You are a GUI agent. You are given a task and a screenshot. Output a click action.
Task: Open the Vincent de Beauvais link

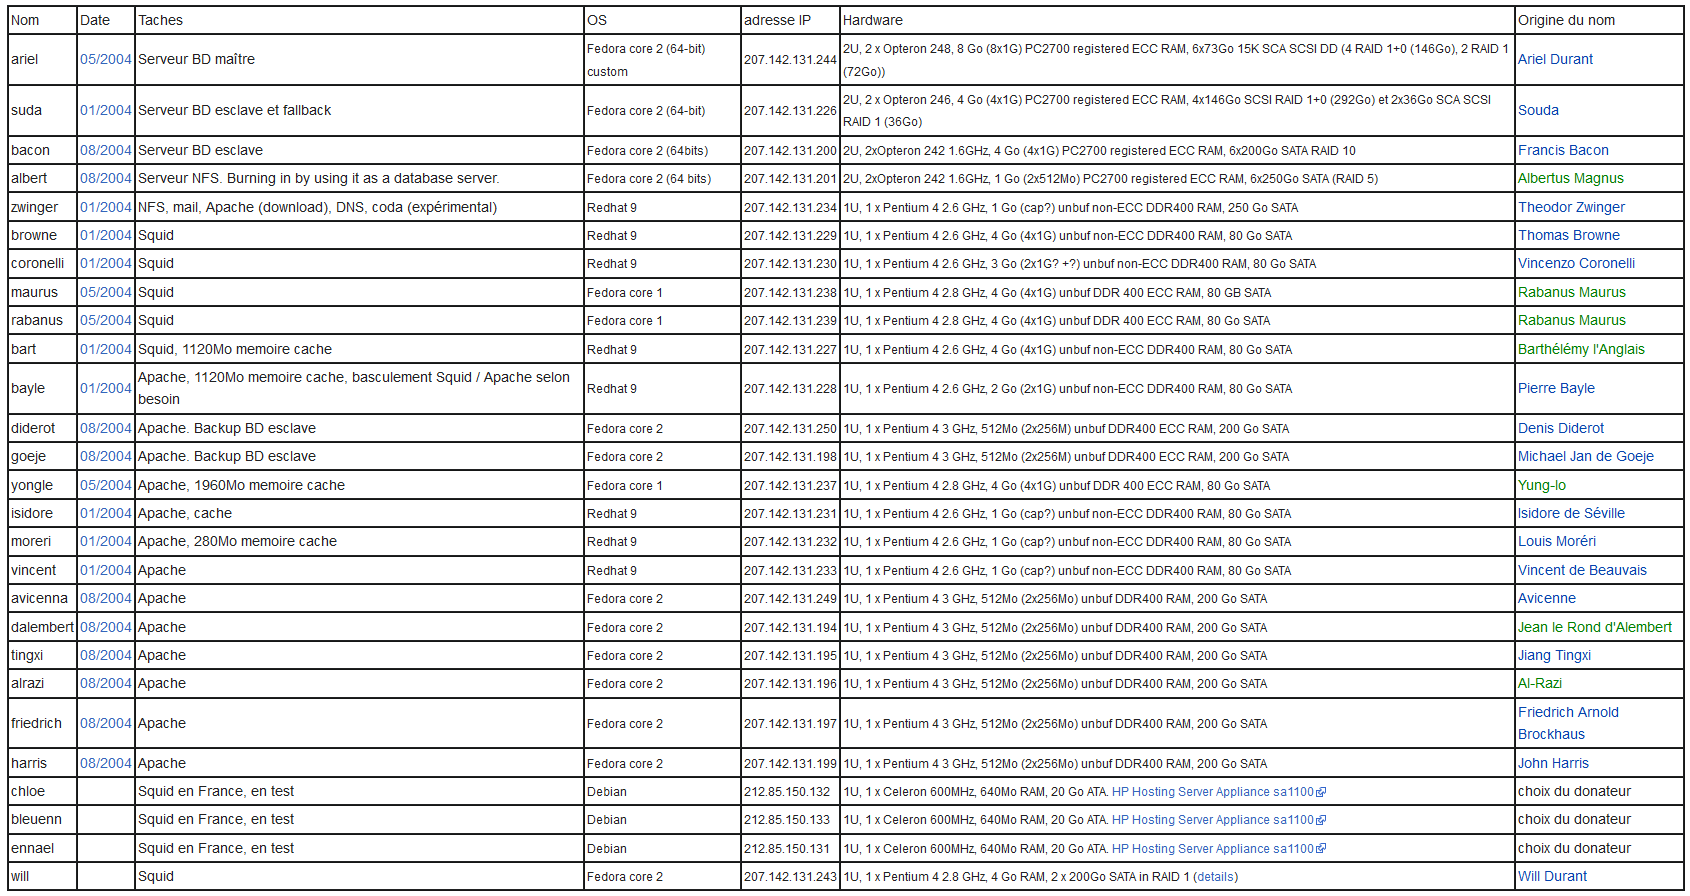click(x=1582, y=570)
